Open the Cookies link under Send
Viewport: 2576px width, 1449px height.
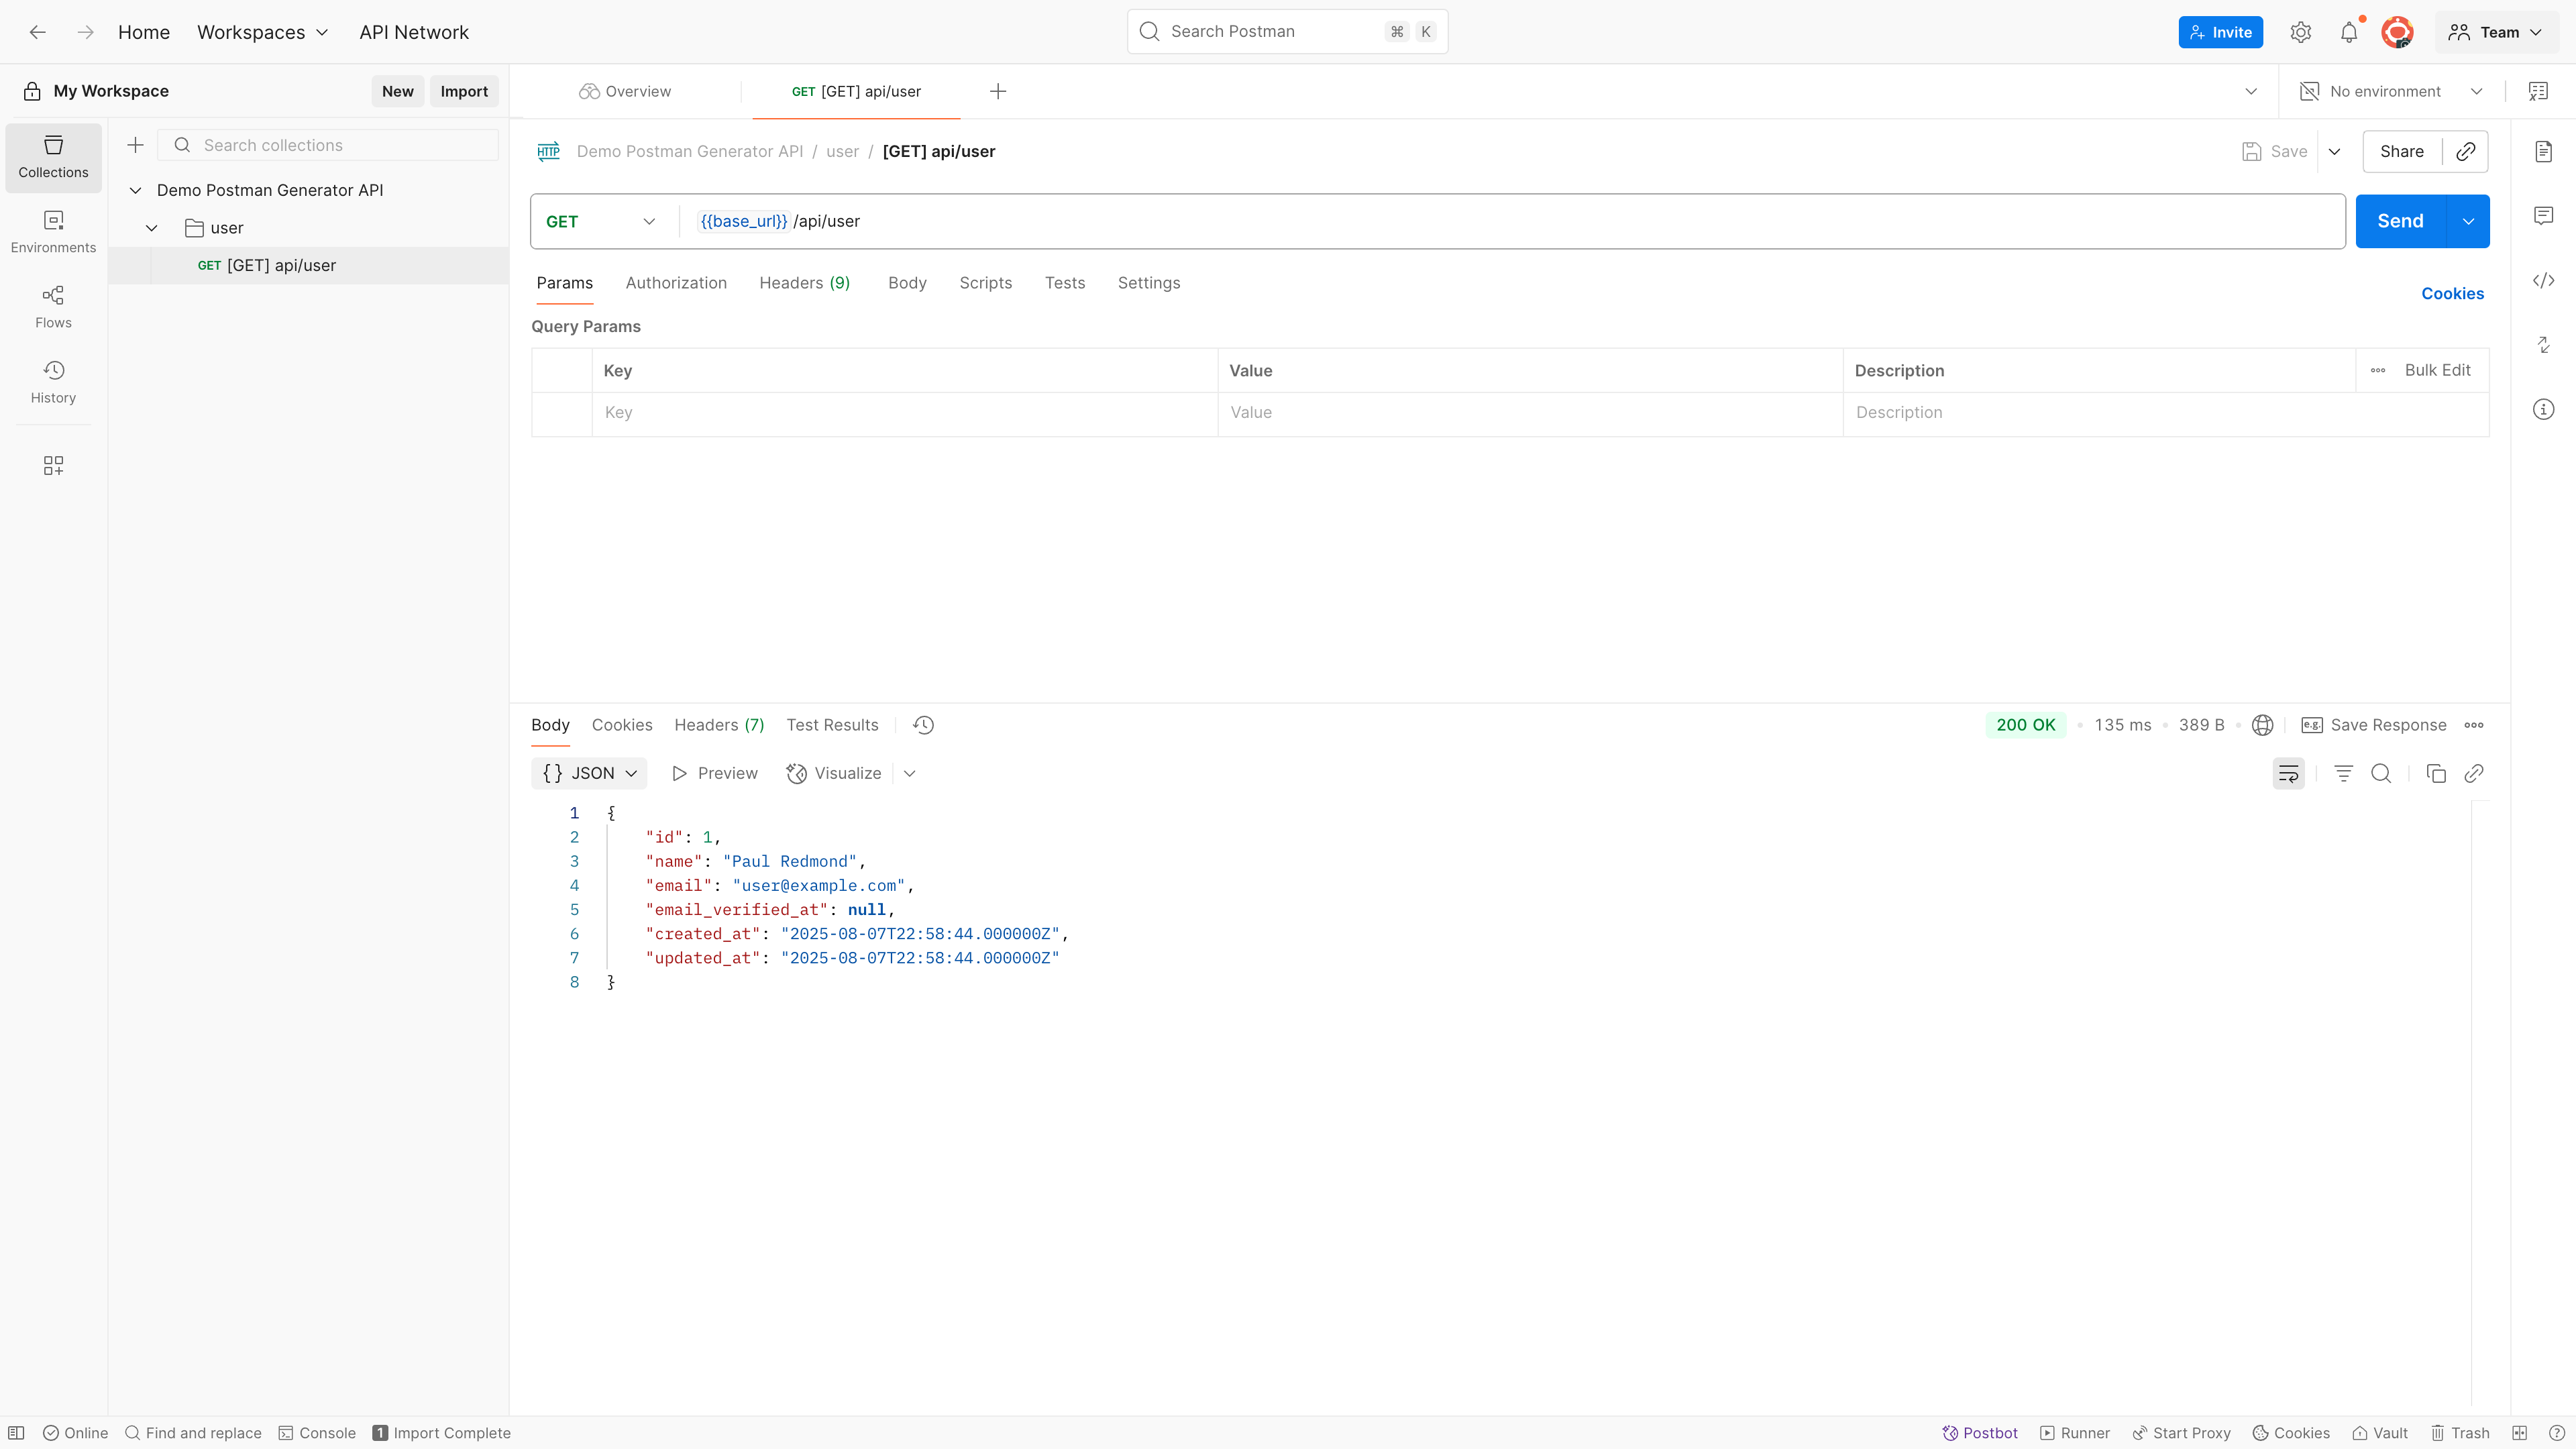(x=2452, y=293)
